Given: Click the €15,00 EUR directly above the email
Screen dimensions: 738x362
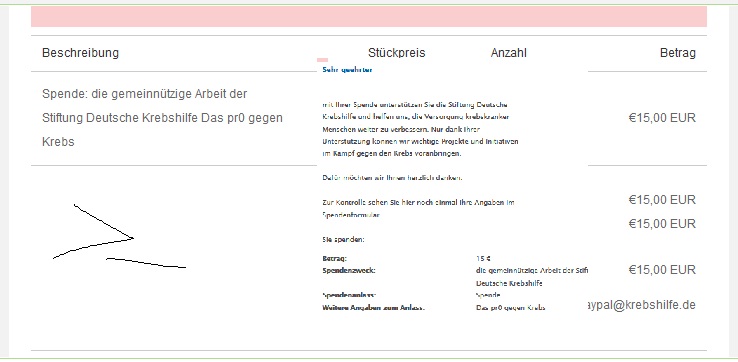Looking at the screenshot, I should tap(662, 270).
